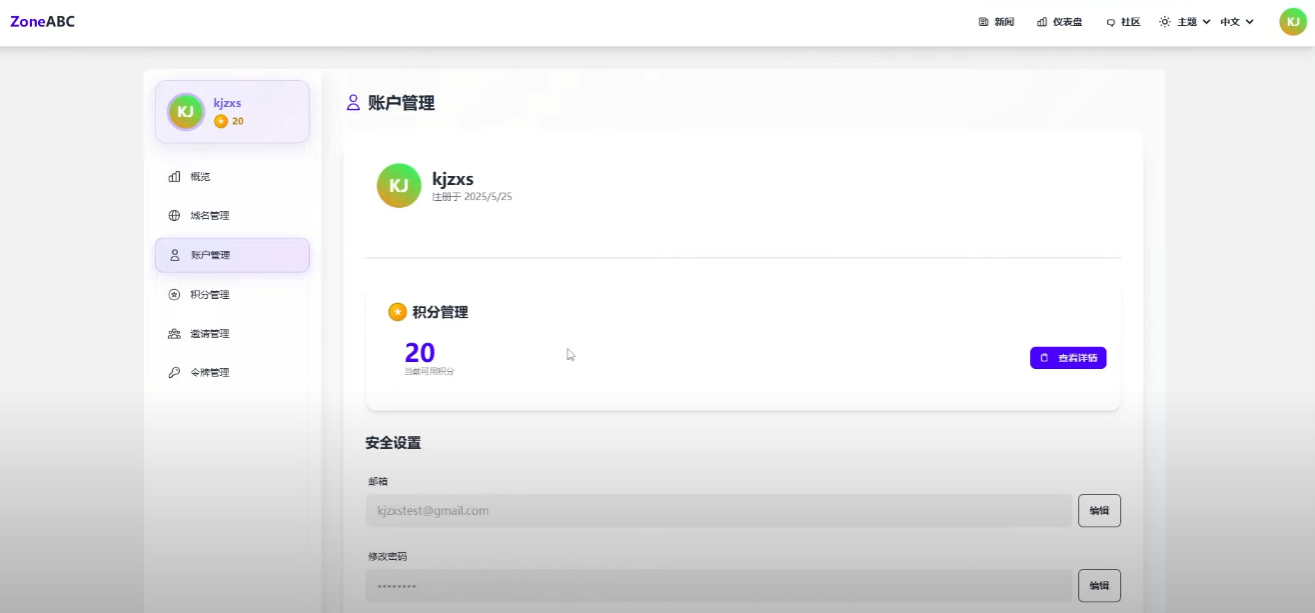The height and width of the screenshot is (613, 1315).
Task: Click 编辑 button next to the email field
Action: click(x=1099, y=511)
